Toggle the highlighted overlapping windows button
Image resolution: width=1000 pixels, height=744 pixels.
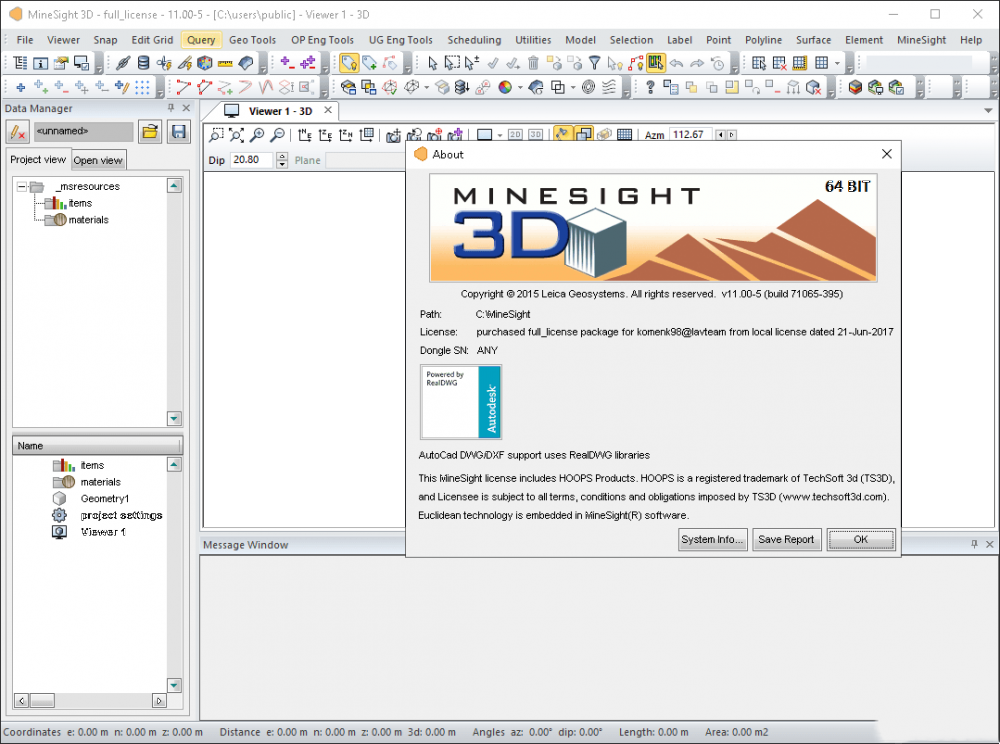coord(583,135)
